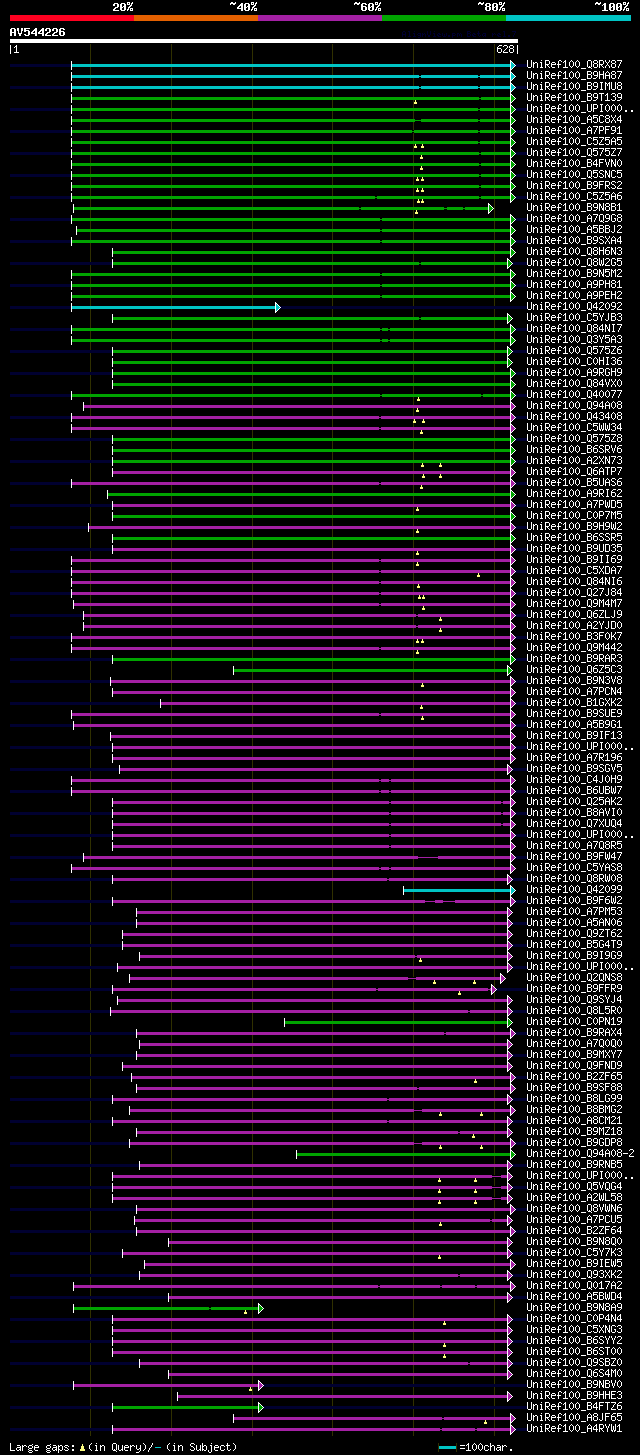Screen dimensions: 640x1455
Task: Select the UniRef100_Q7XUQ4 label
Action: (x=574, y=824)
